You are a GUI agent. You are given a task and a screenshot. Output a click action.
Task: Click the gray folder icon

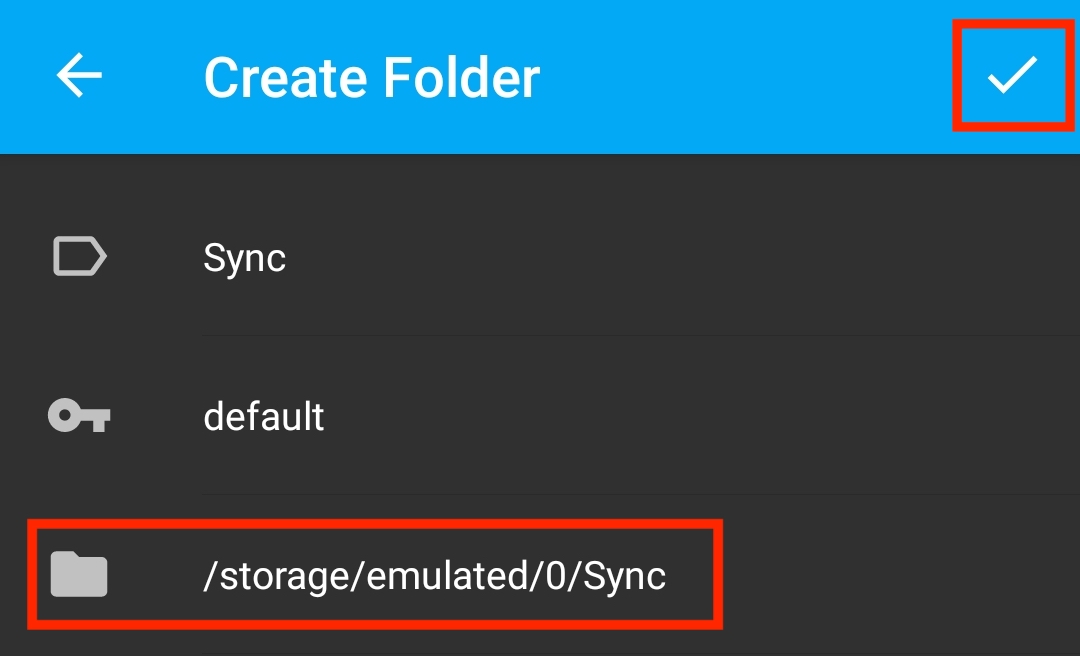79,574
